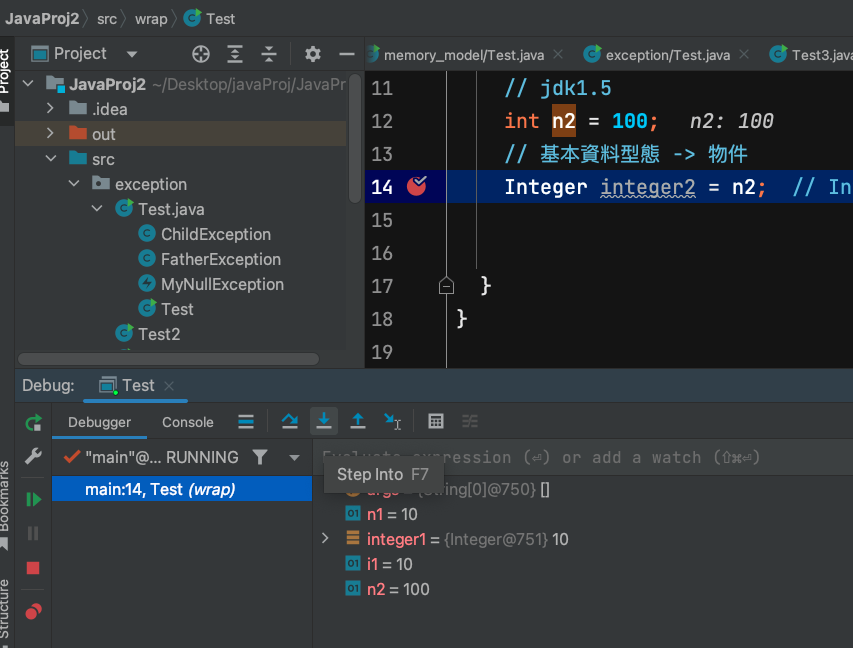Open debugger settings wrench icon
Viewport: 853px width, 648px height.
(33, 456)
